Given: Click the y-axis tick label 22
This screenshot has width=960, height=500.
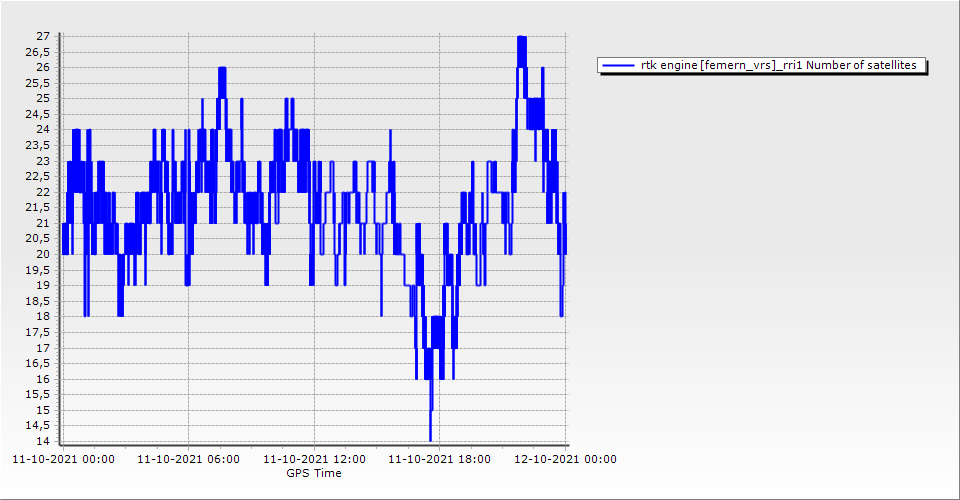Looking at the screenshot, I should tap(43, 192).
